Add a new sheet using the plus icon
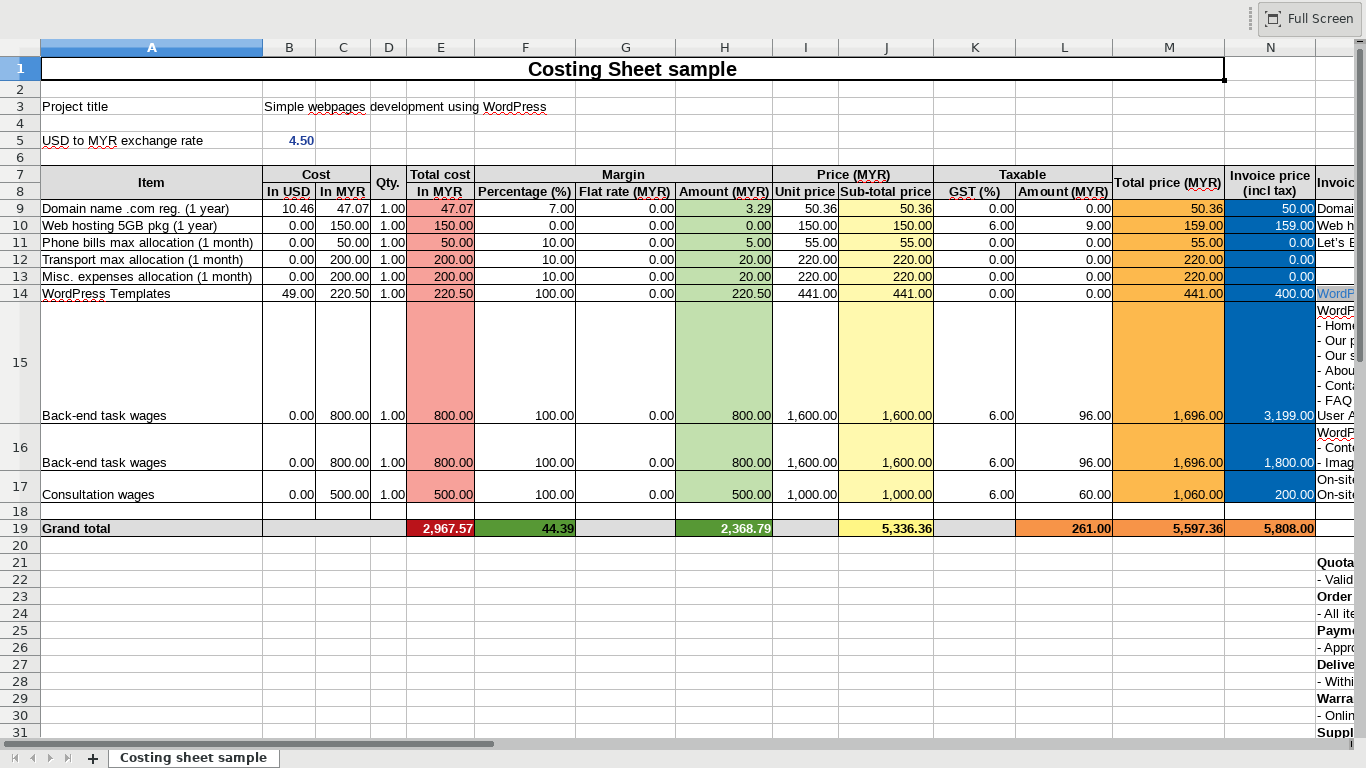The height and width of the screenshot is (768, 1366). pos(92,758)
